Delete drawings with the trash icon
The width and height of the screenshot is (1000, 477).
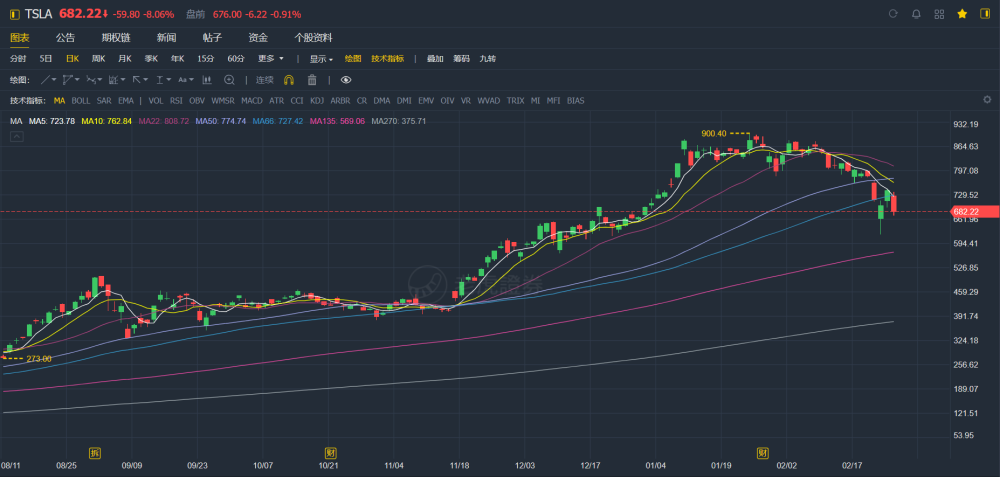pyautogui.click(x=312, y=79)
